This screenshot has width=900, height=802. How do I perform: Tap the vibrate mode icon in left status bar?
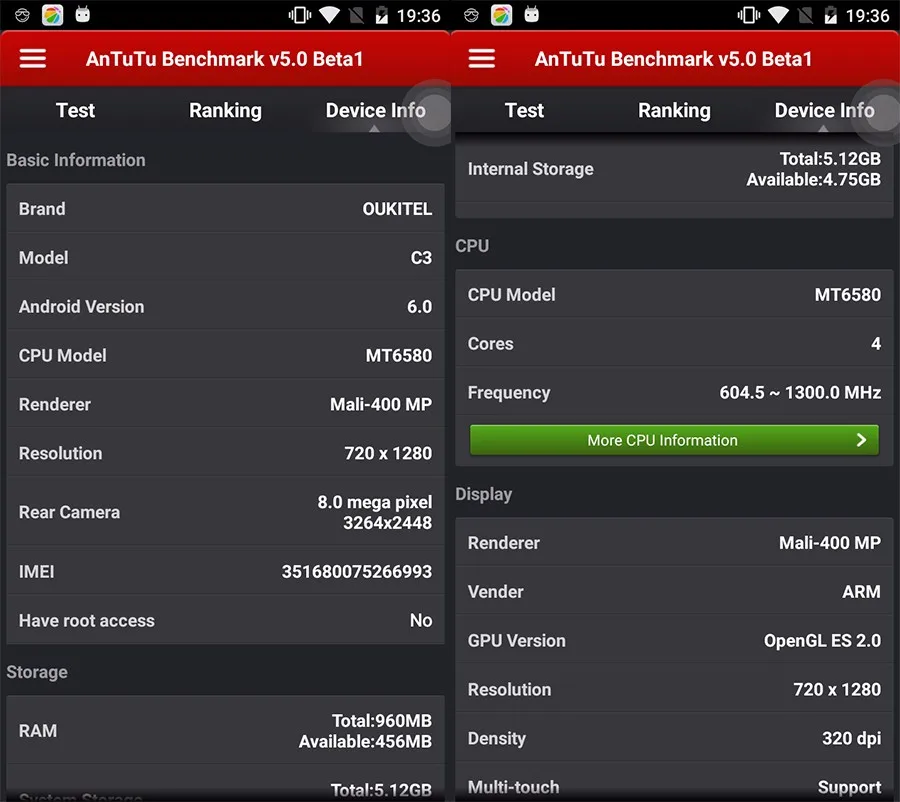300,15
